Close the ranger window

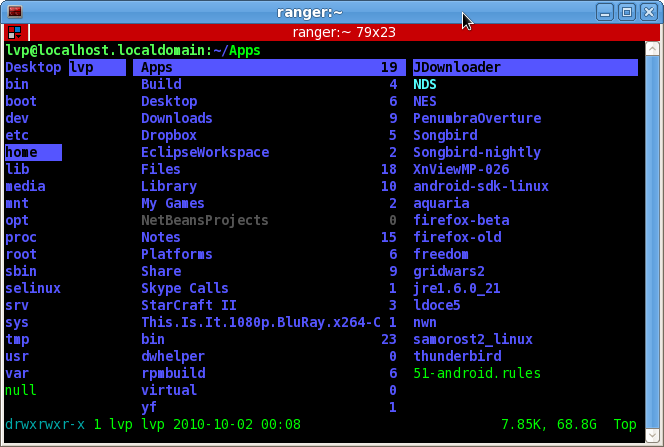point(647,12)
